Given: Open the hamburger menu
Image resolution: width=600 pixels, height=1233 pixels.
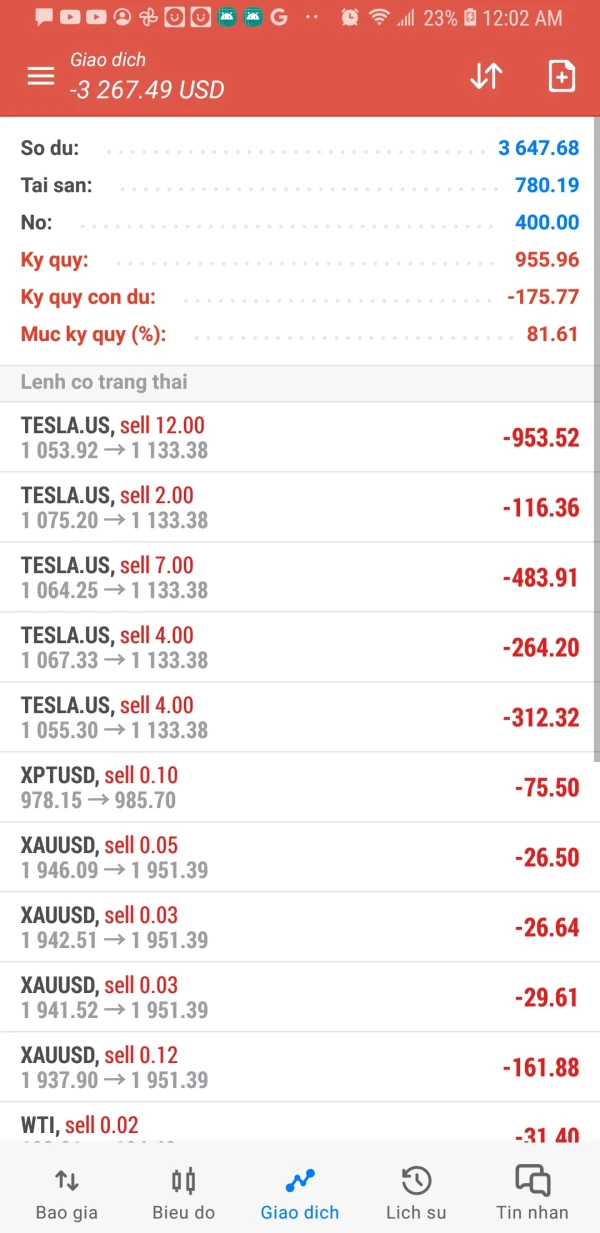Looking at the screenshot, I should click(41, 76).
